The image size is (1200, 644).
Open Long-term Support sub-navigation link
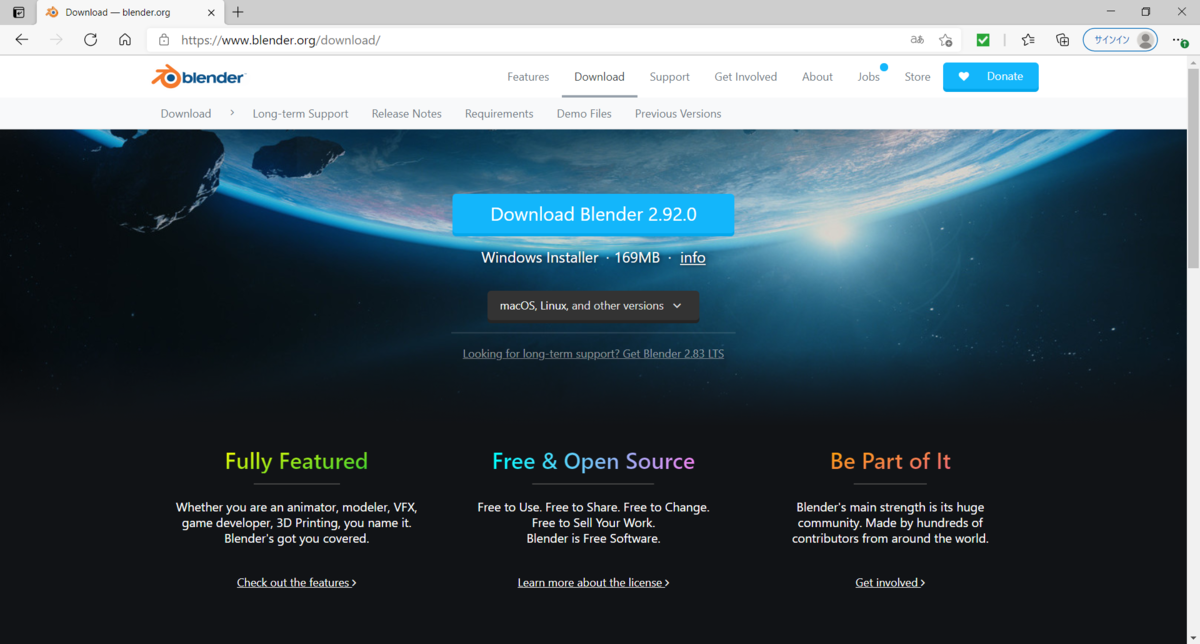tap(300, 114)
